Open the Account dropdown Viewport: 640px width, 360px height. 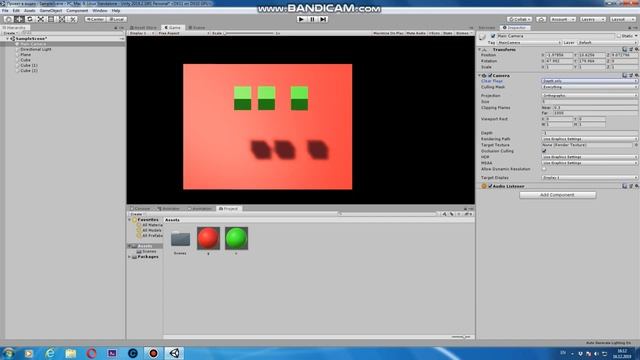pyautogui.click(x=562, y=19)
